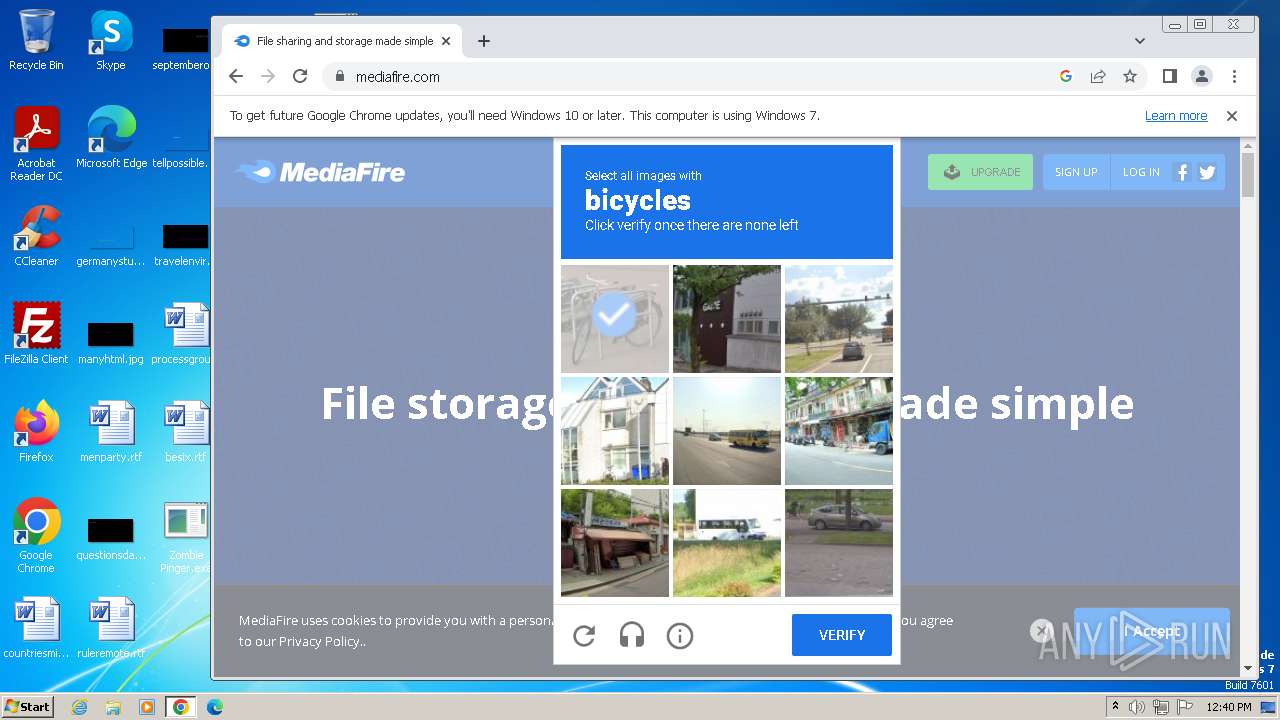Open captcha help info icon
Viewport: 1280px width, 720px height.
tap(680, 635)
